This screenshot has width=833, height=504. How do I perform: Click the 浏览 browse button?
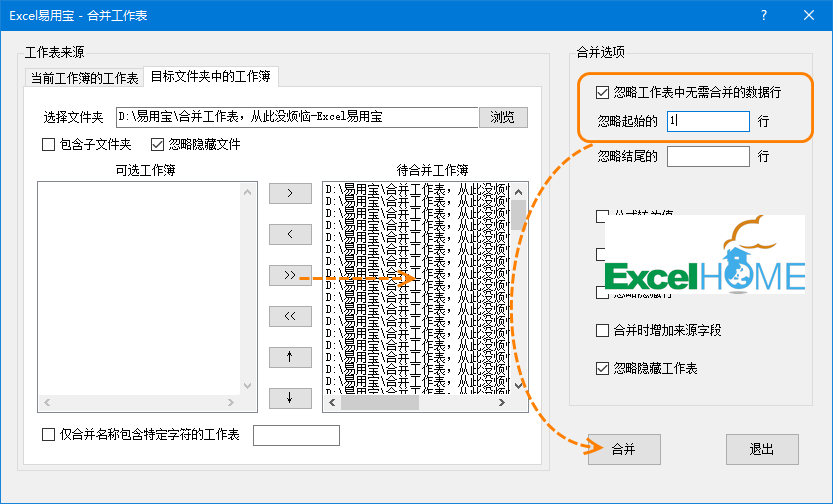(503, 117)
